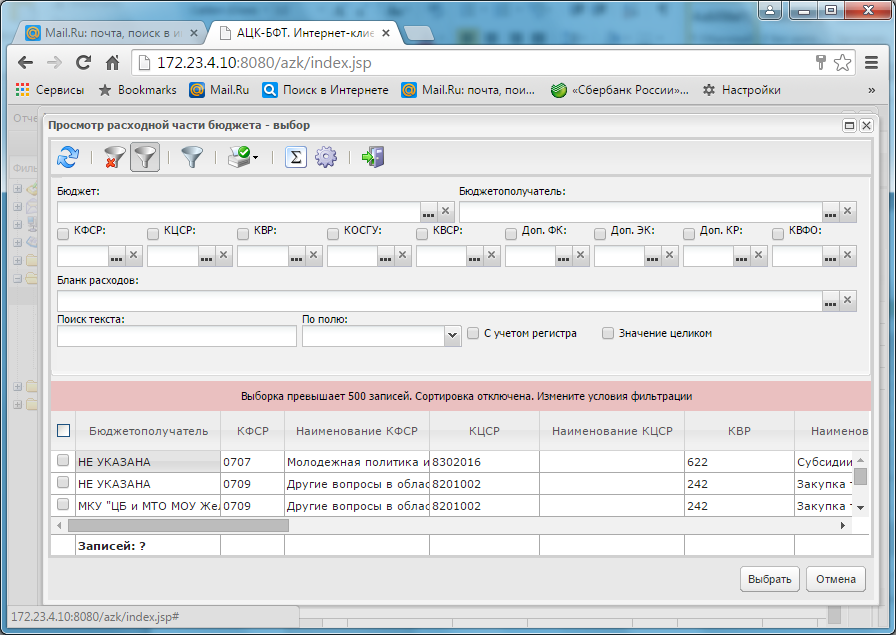Clear the Бланк расходов field with X button
The height and width of the screenshot is (635, 896).
[x=848, y=301]
